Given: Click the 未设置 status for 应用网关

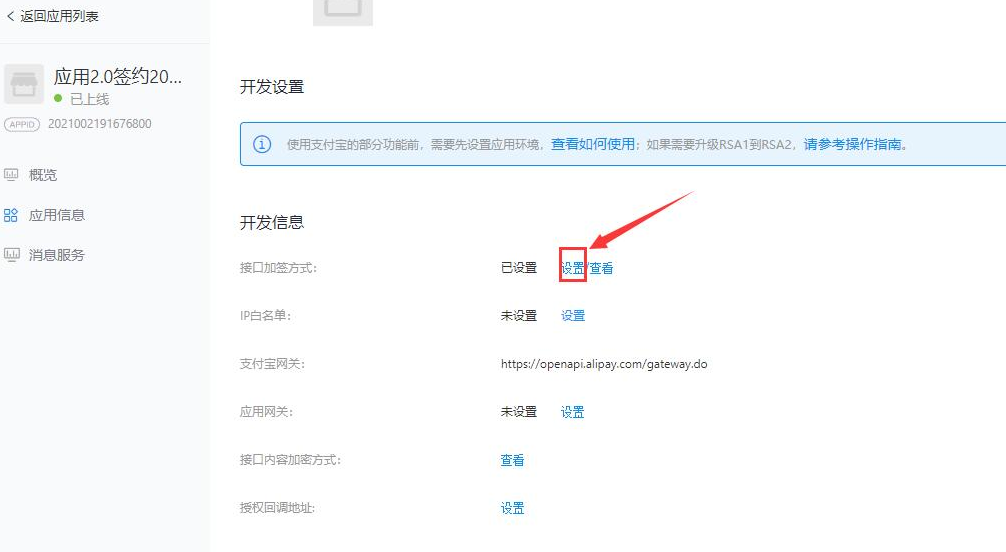Looking at the screenshot, I should 518,412.
